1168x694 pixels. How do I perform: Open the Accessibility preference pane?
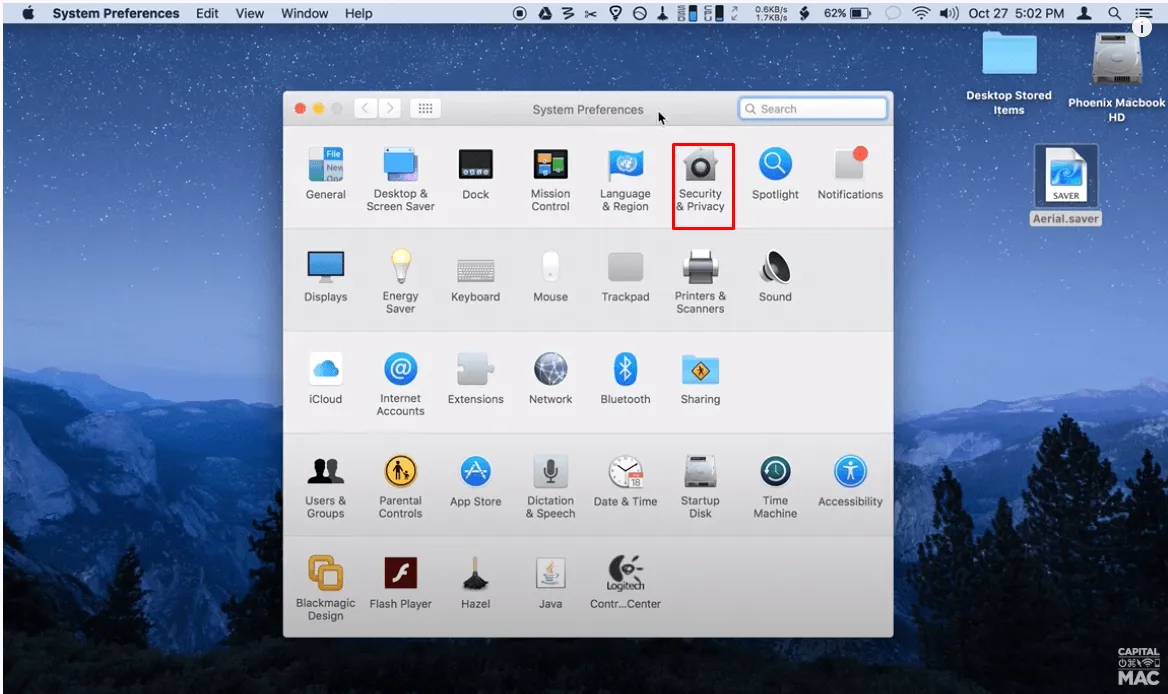click(850, 481)
